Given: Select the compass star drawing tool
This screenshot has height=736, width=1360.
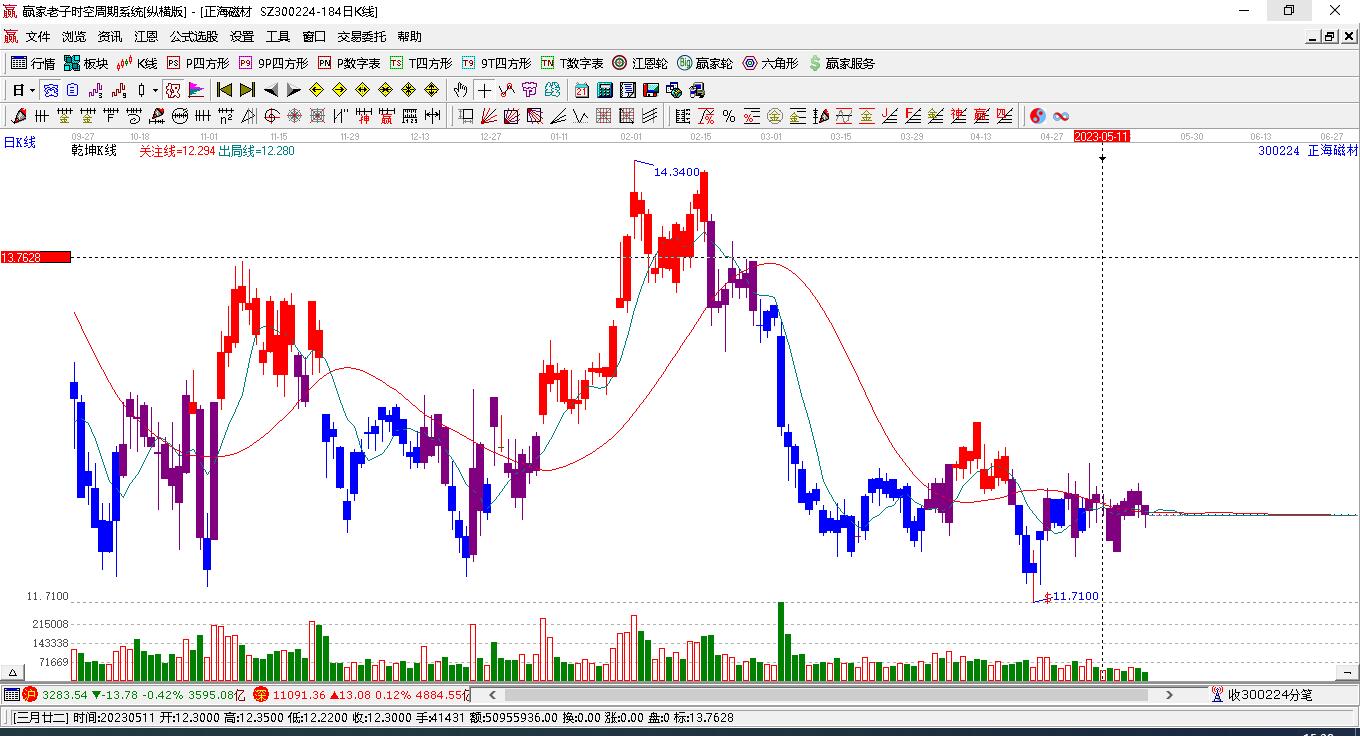Looking at the screenshot, I should pos(294,116).
